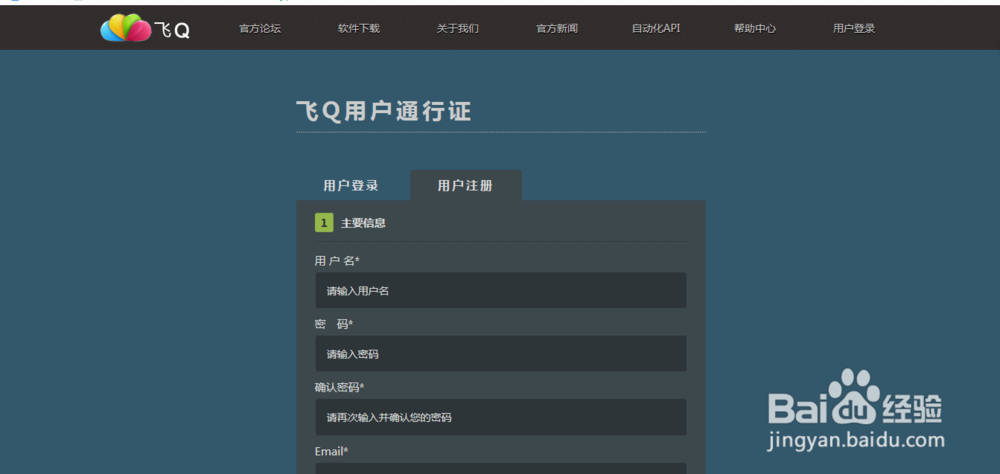The width and height of the screenshot is (1000, 474).
Task: Click the 请再次输入并确认您的密码 field
Action: coord(501,418)
